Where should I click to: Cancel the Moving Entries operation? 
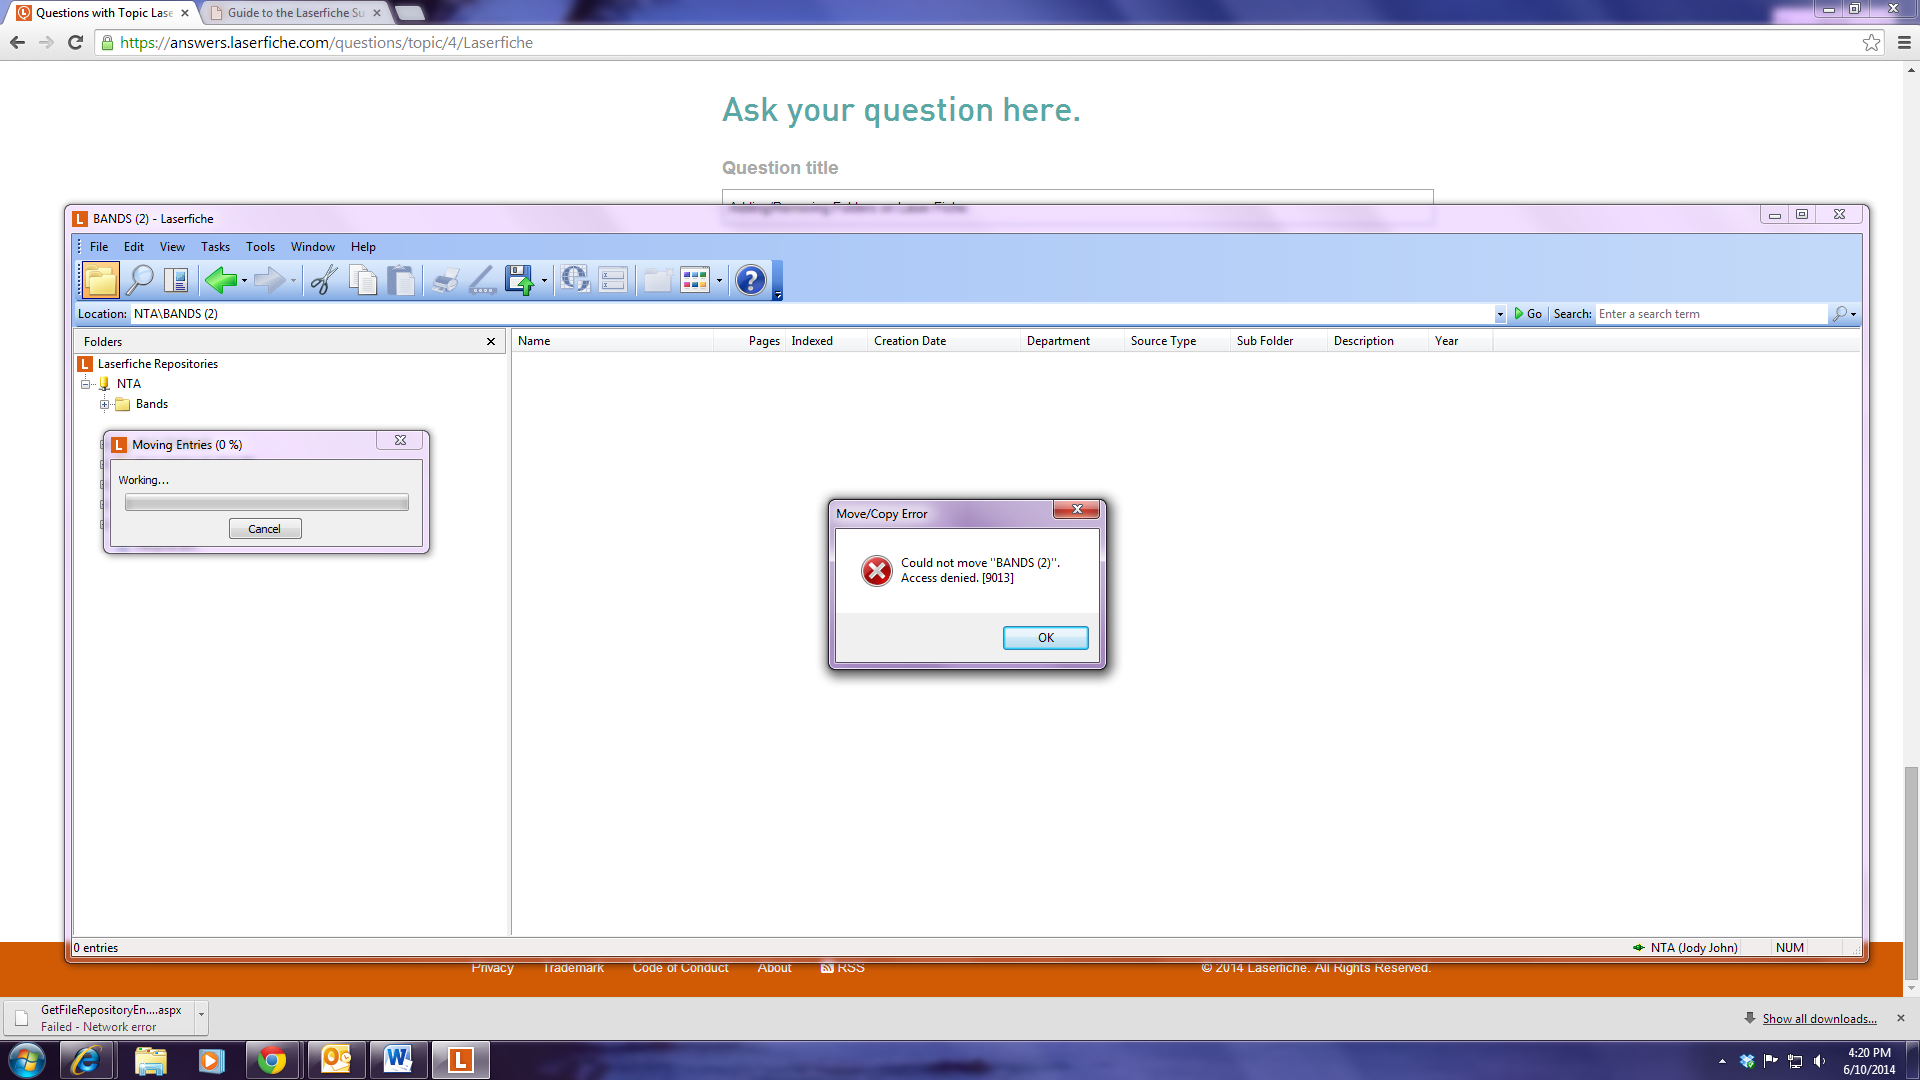(265, 529)
